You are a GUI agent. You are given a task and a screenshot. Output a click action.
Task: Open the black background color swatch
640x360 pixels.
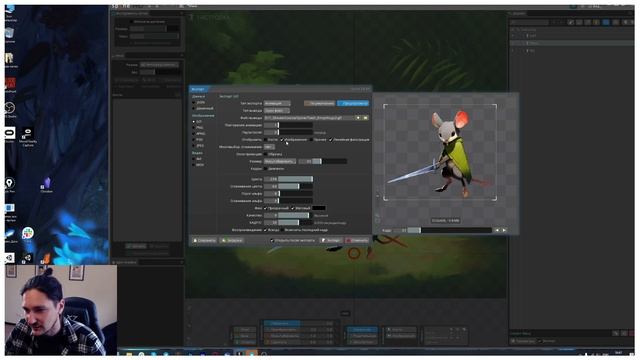pos(319,208)
